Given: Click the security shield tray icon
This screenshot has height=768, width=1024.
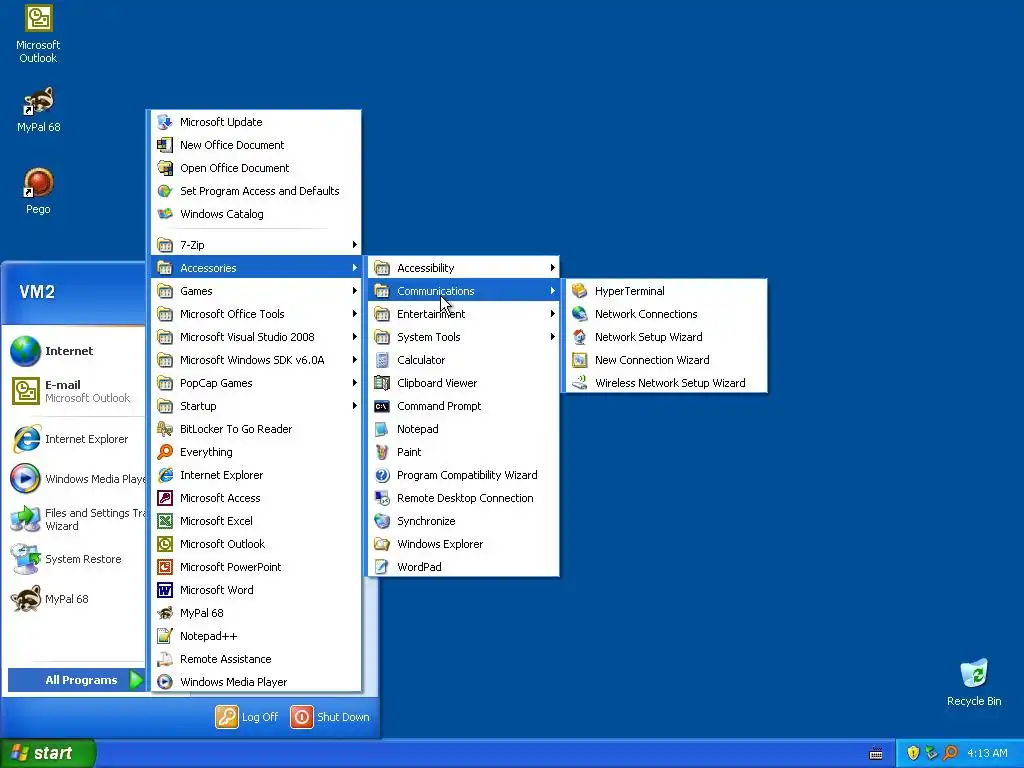Looking at the screenshot, I should (913, 753).
